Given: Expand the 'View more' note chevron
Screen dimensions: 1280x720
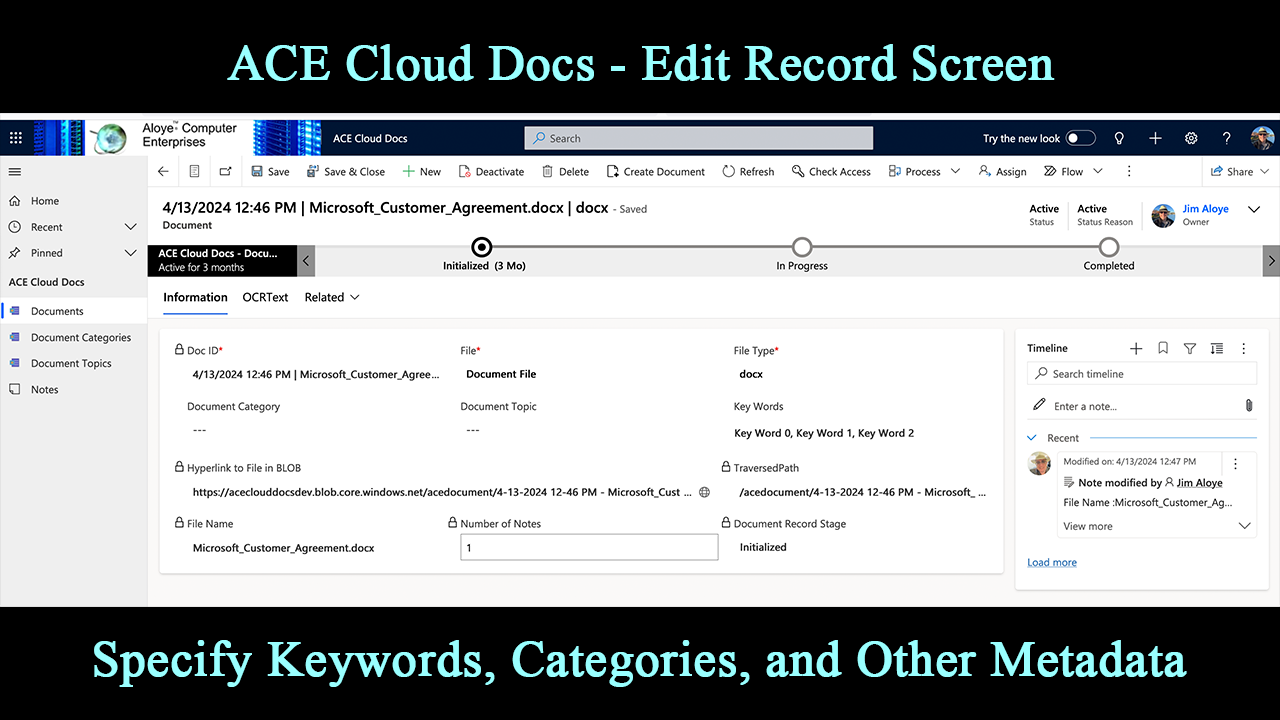Looking at the screenshot, I should 1245,526.
